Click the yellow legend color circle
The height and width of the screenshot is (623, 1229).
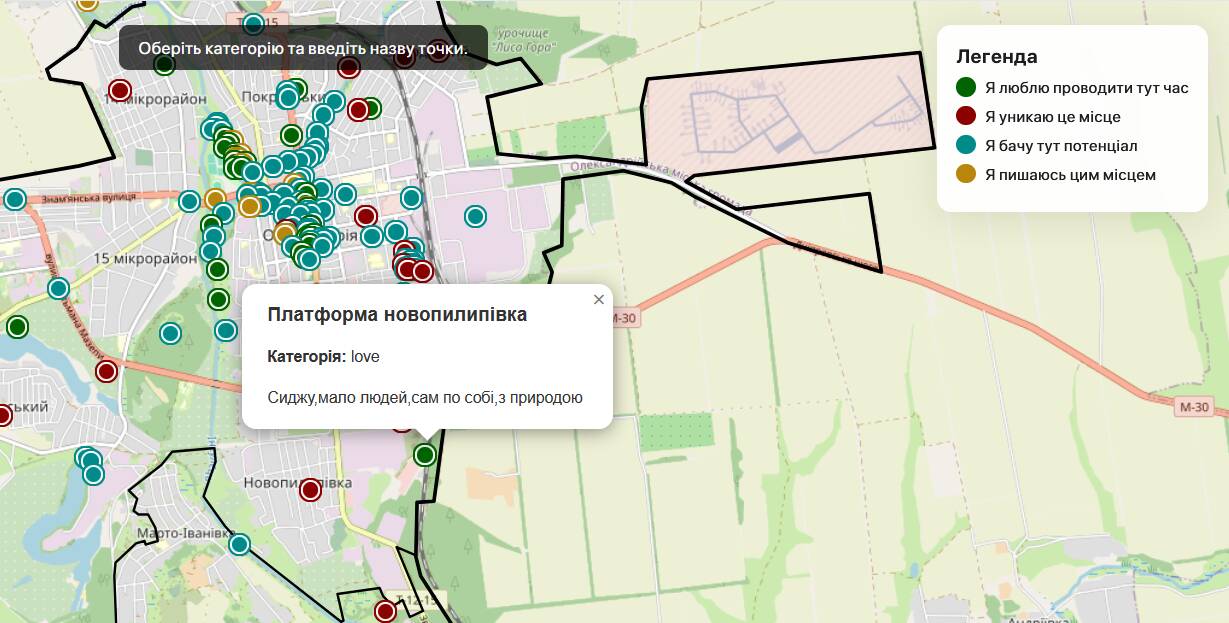[966, 174]
